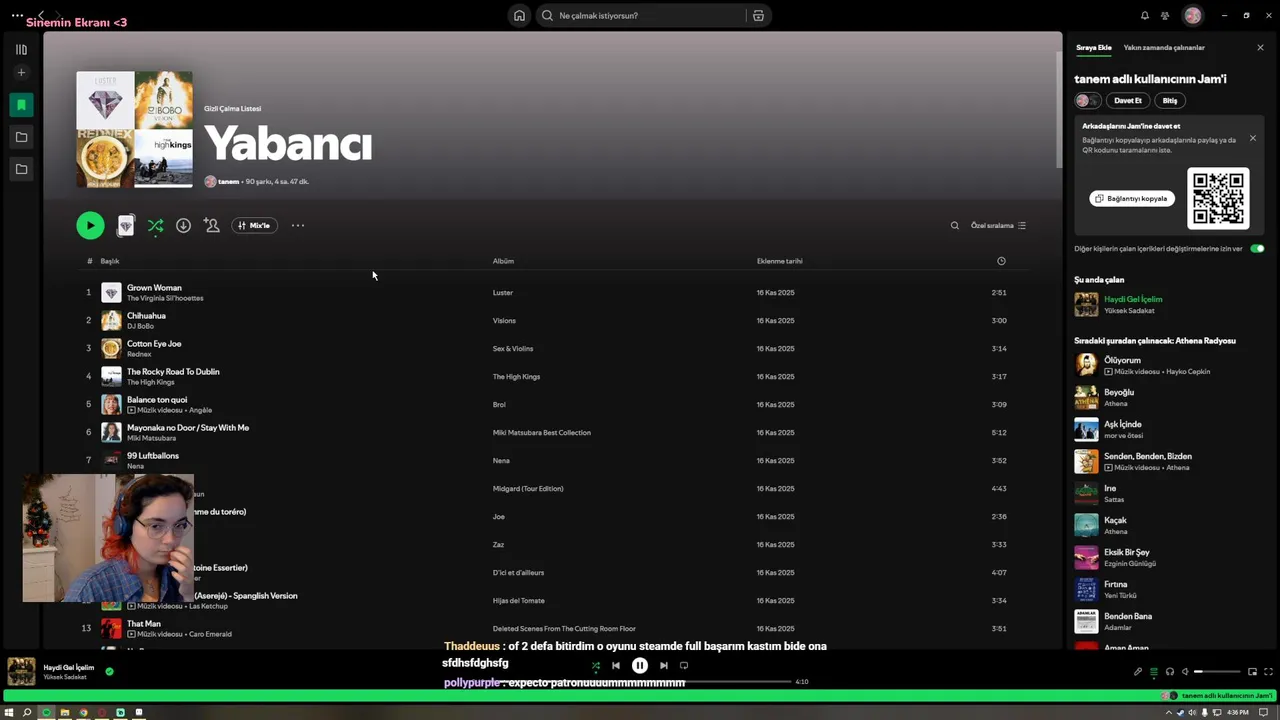Screen dimensions: 1280x720
Task: Click playlist preview card next to Play
Action: click(125, 226)
